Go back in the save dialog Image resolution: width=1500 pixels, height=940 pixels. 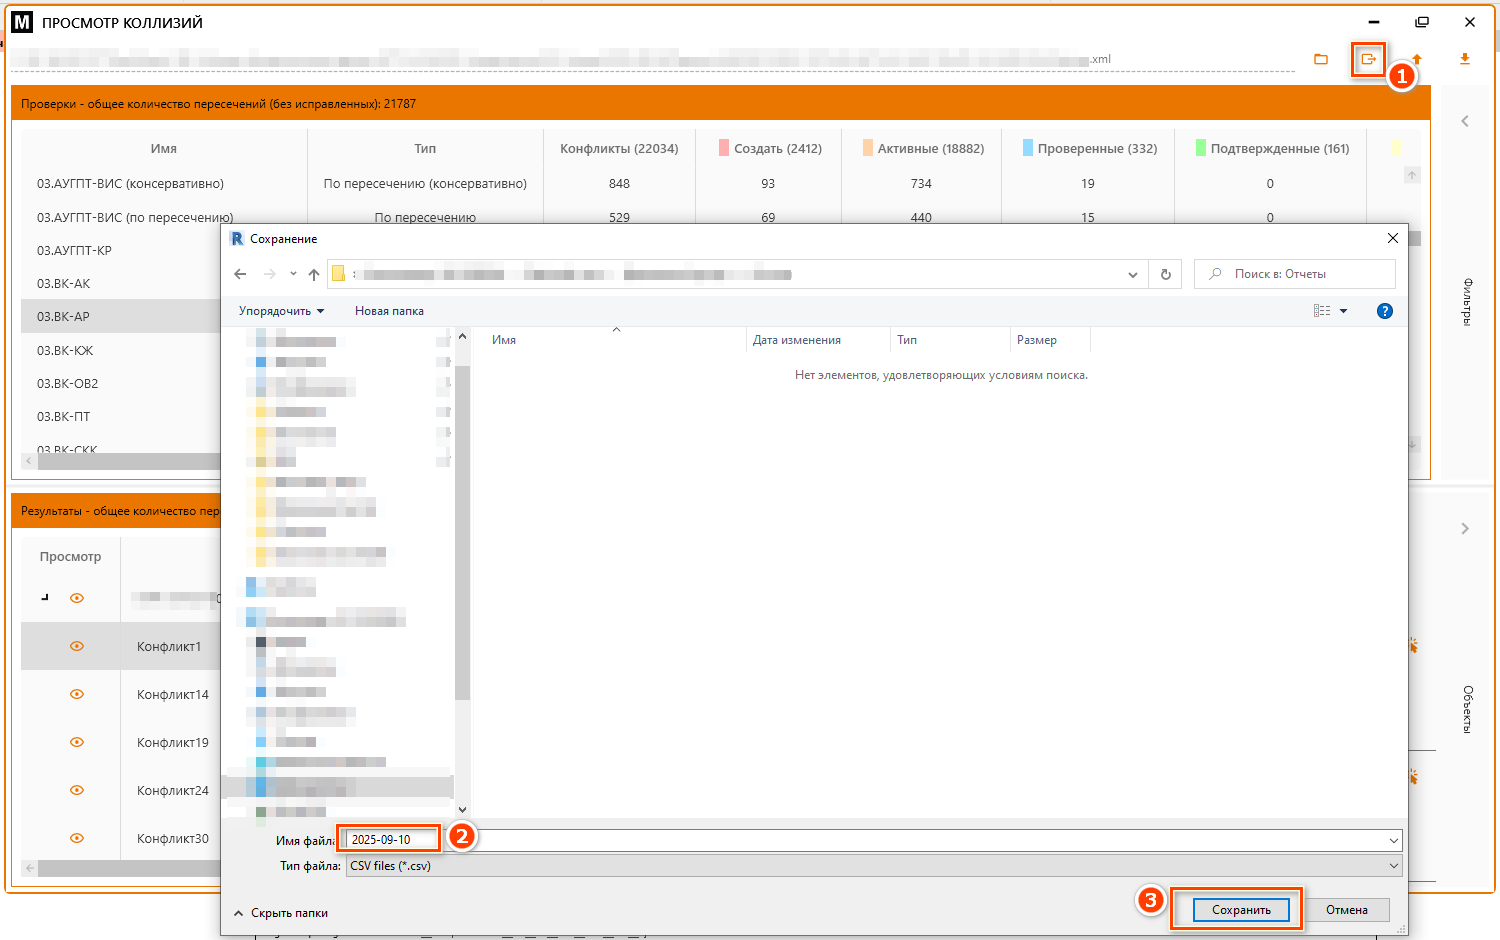click(240, 274)
